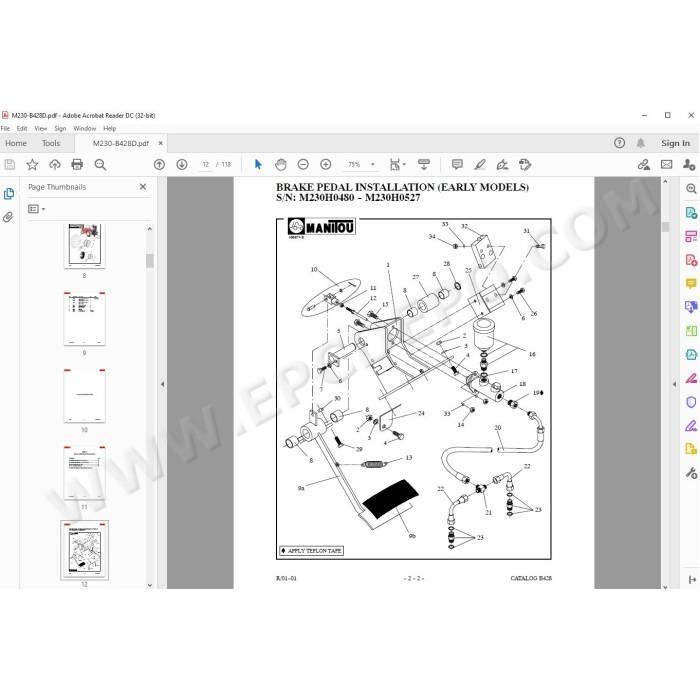Add bookmark with the star icon
Image resolution: width=700 pixels, height=700 pixels.
click(32, 165)
